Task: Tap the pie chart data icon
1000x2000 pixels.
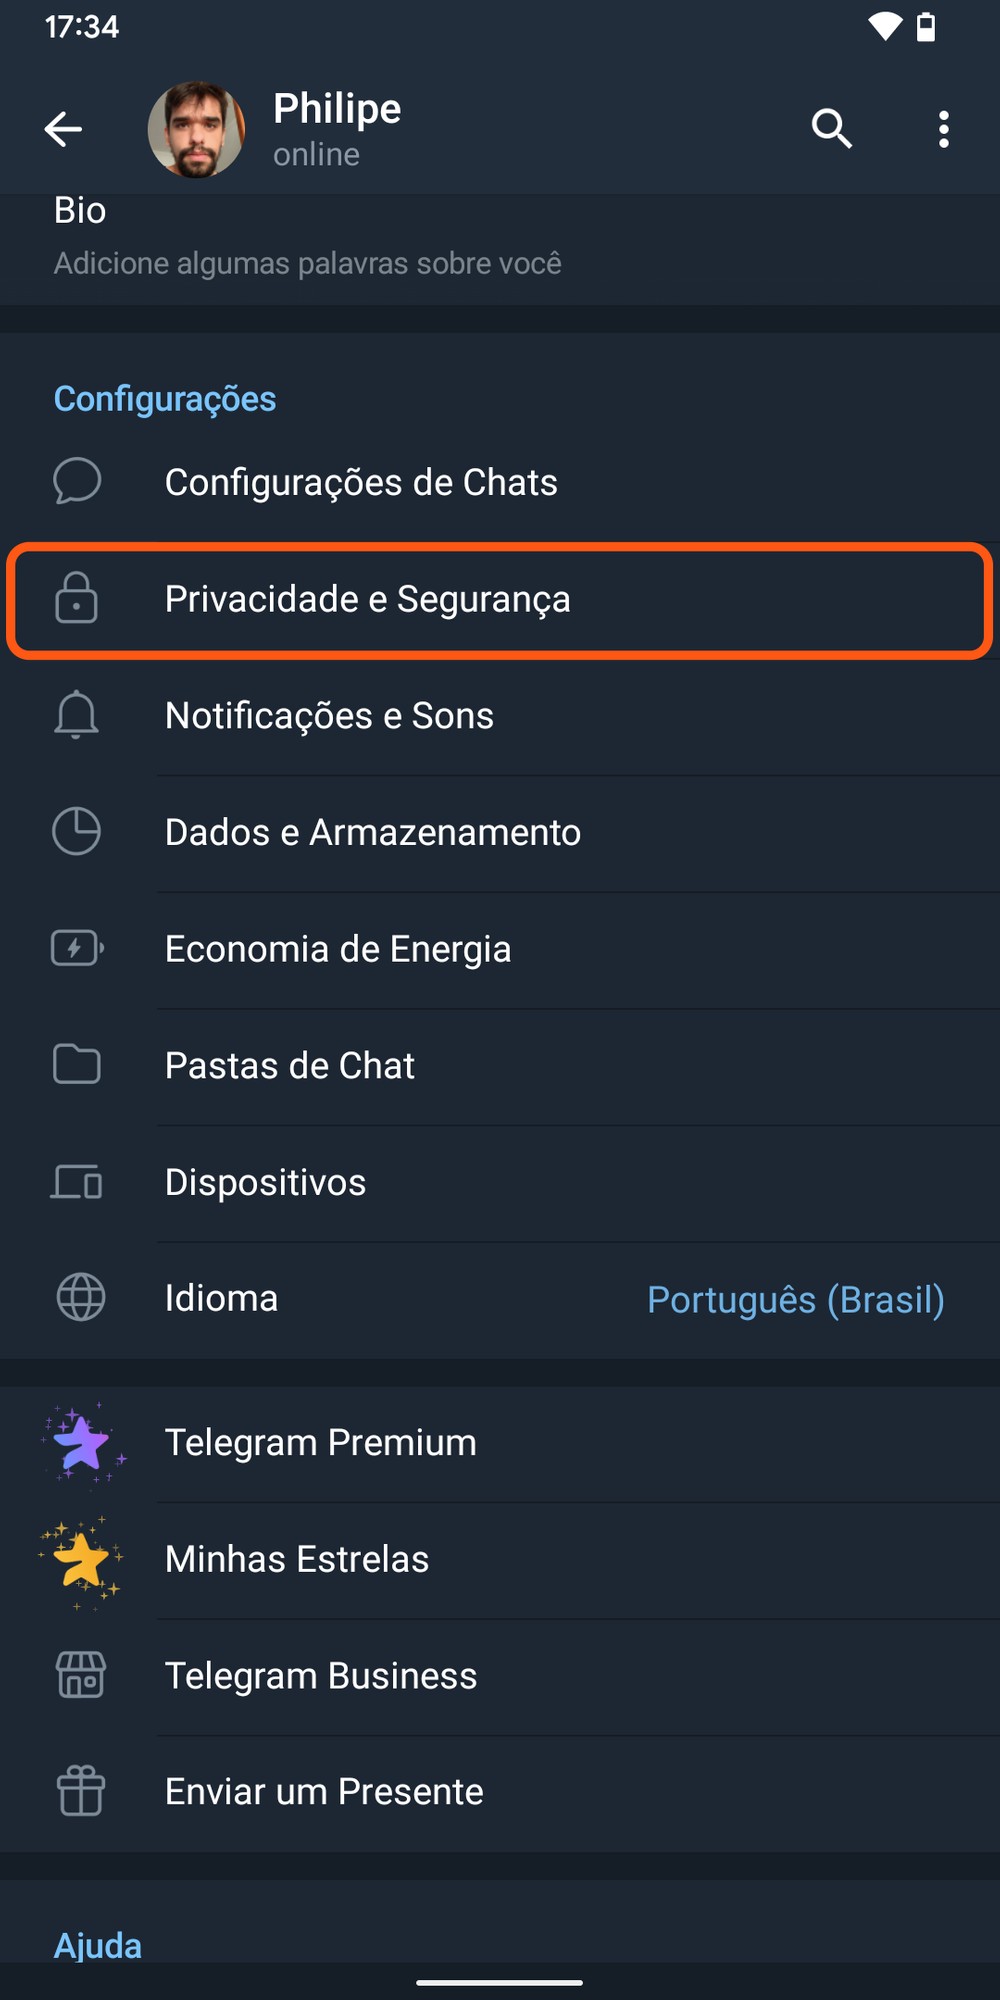Action: click(77, 832)
